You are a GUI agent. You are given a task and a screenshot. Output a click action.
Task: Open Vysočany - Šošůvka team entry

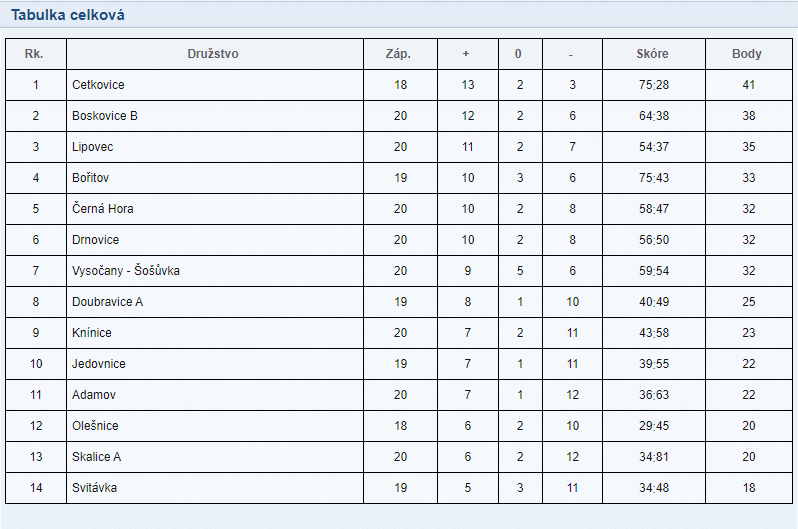point(126,271)
